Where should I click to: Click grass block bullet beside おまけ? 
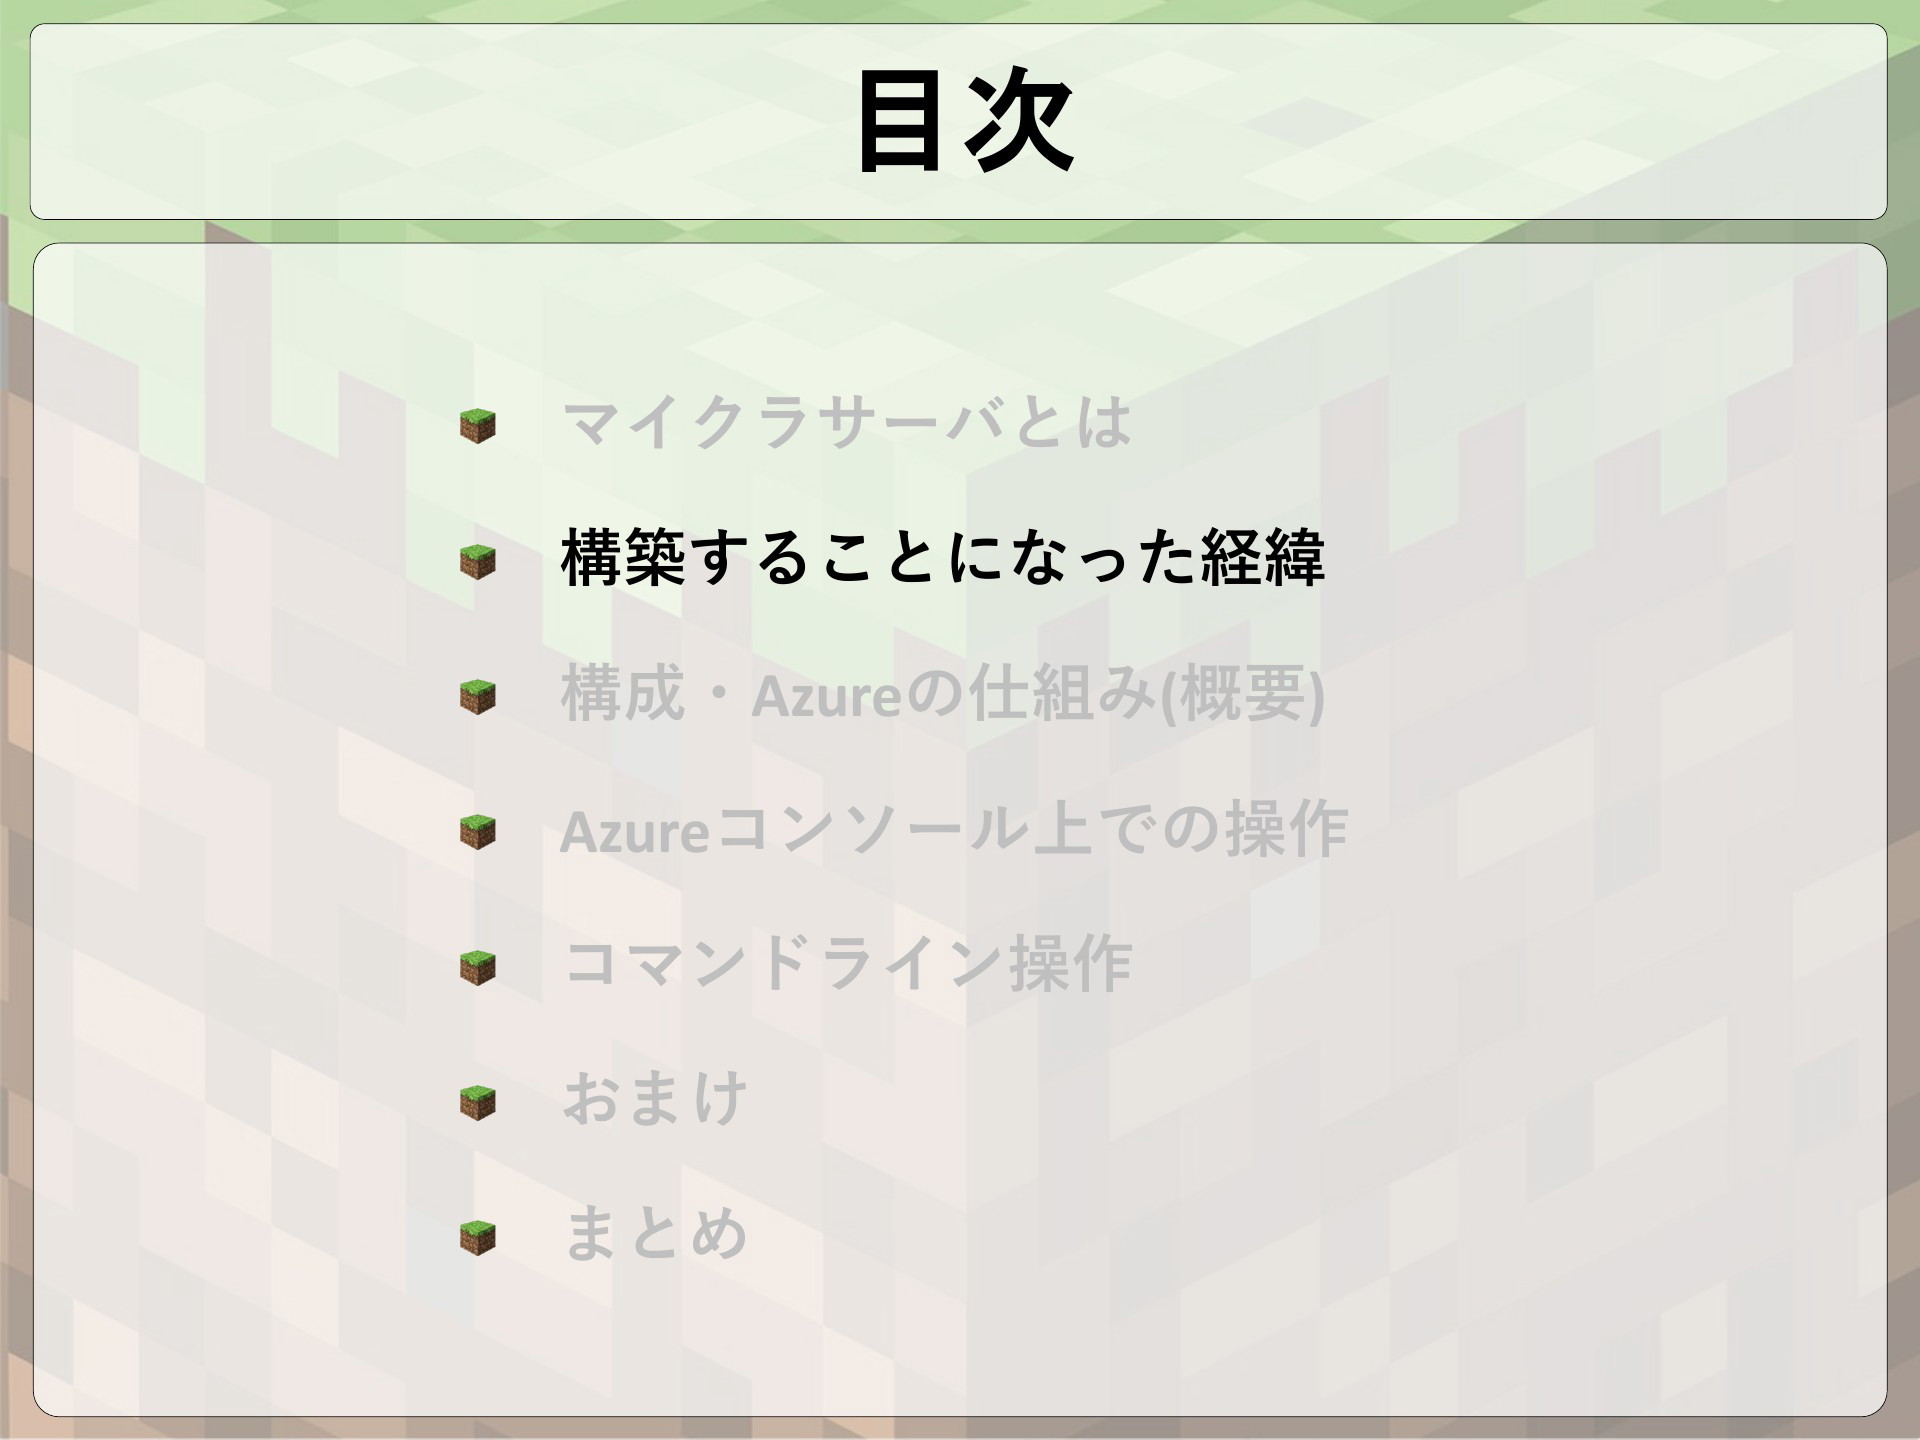pos(478,1102)
